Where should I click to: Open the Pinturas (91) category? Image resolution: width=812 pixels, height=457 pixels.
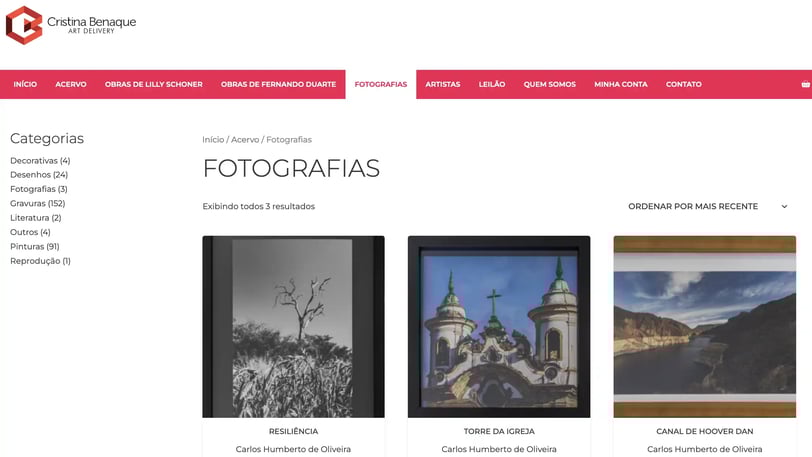[x=35, y=247]
